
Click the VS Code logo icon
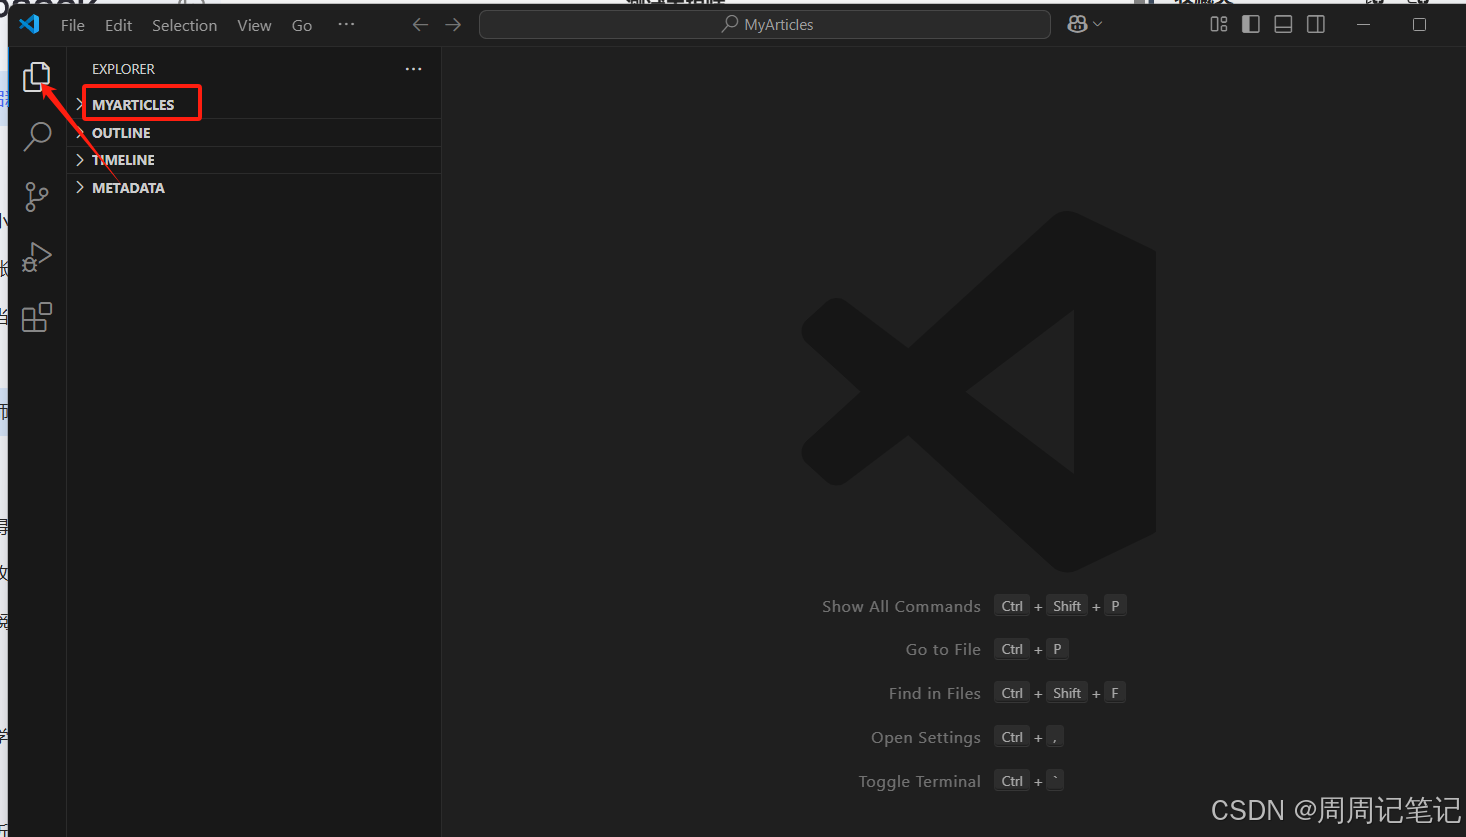[x=30, y=24]
